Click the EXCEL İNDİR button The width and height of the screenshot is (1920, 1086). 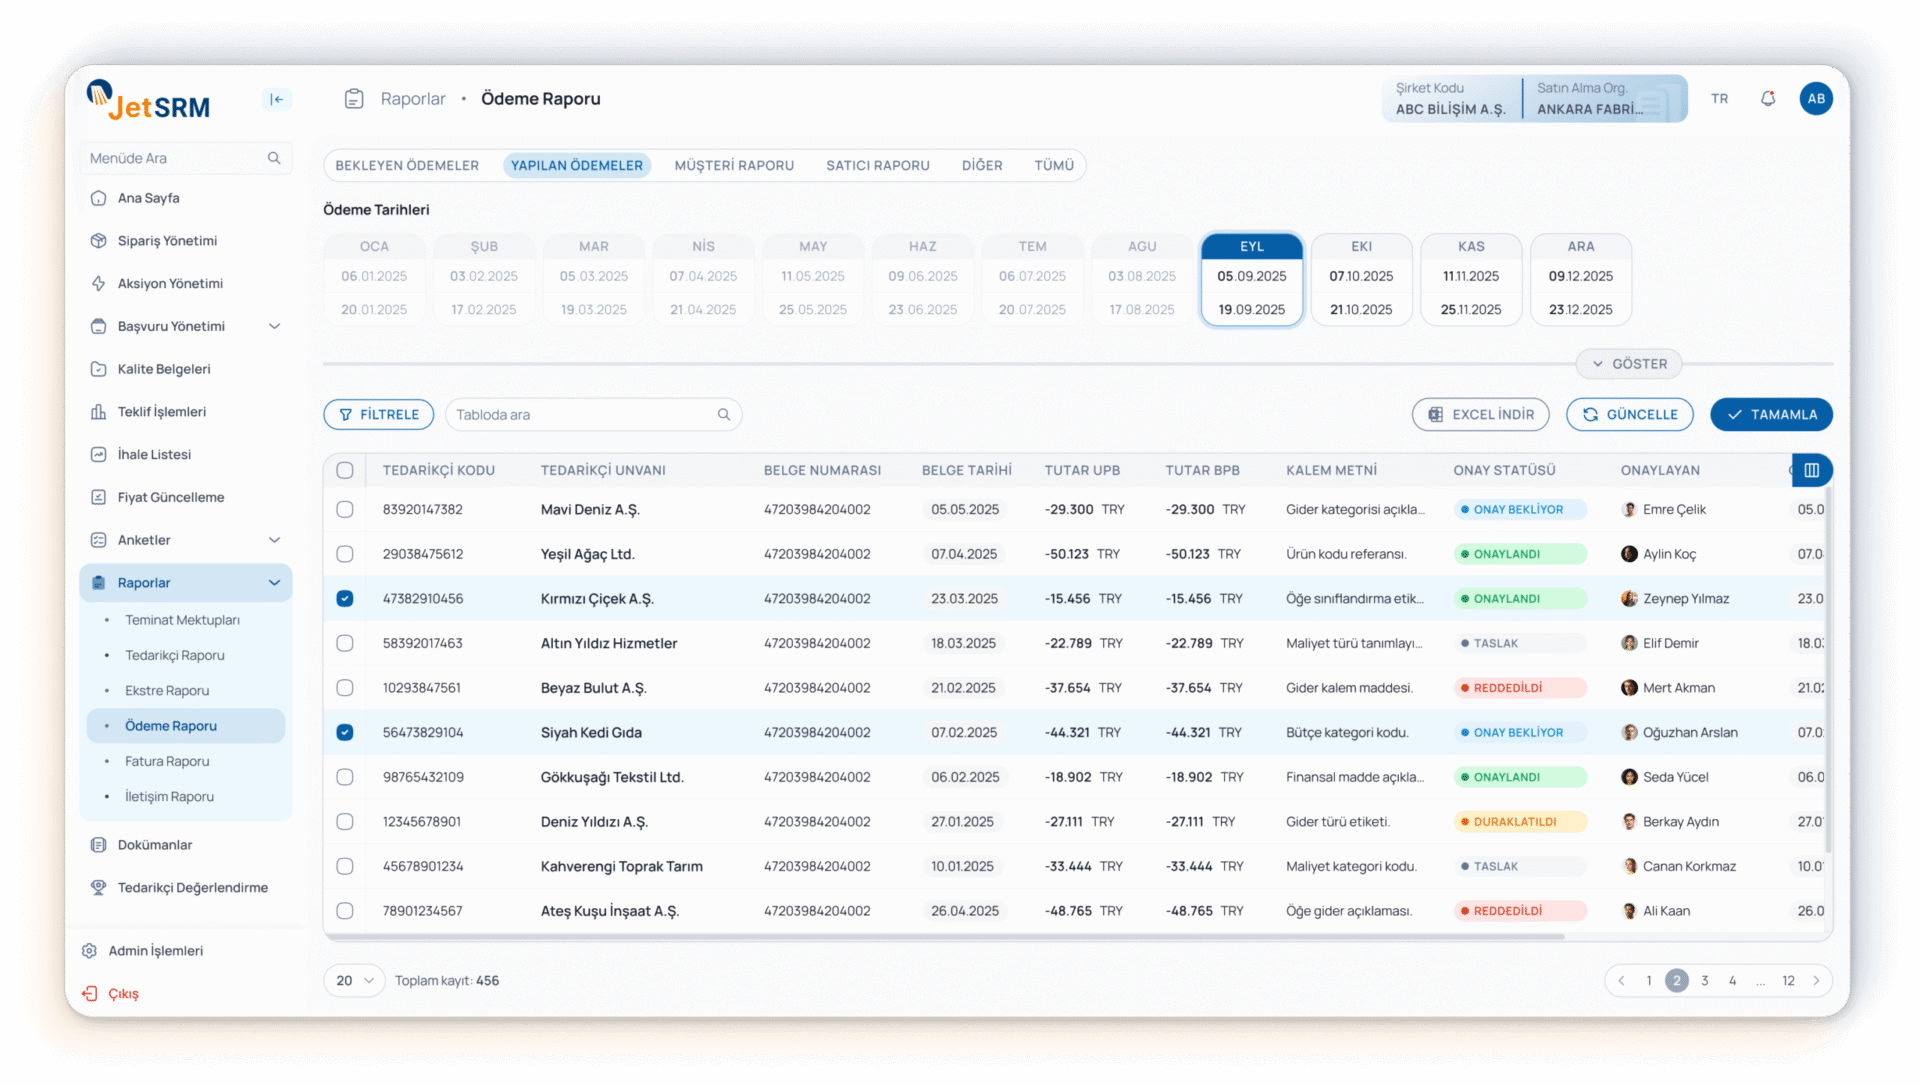(1480, 414)
